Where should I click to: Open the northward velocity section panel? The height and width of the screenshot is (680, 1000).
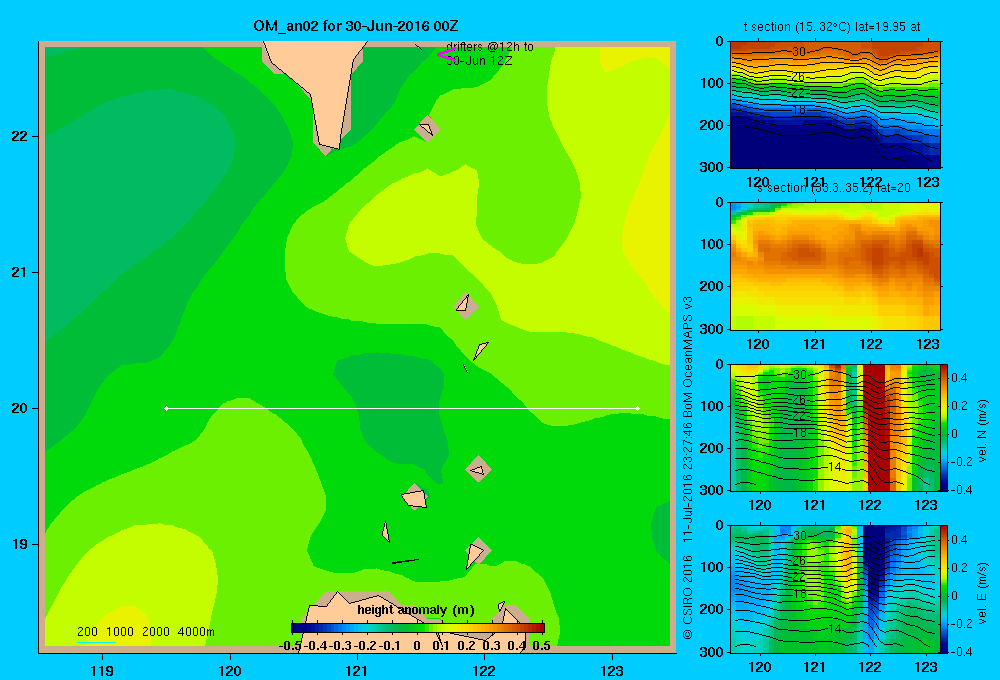pos(835,427)
